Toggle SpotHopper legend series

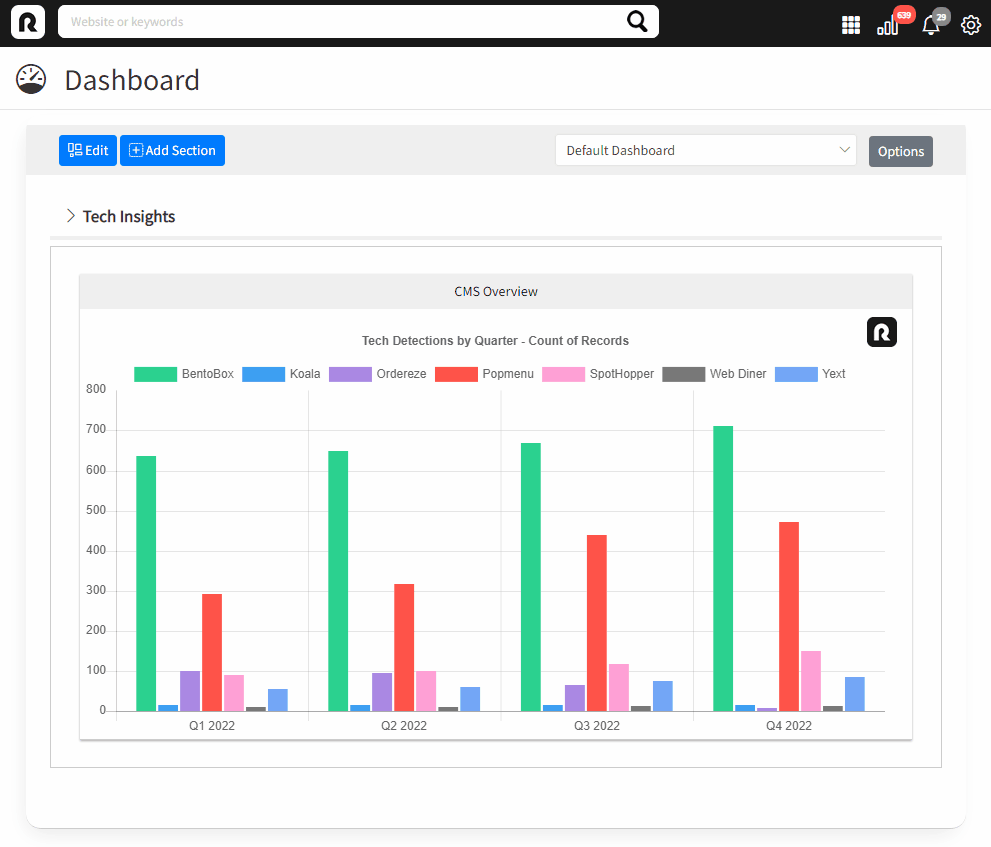pyautogui.click(x=598, y=374)
